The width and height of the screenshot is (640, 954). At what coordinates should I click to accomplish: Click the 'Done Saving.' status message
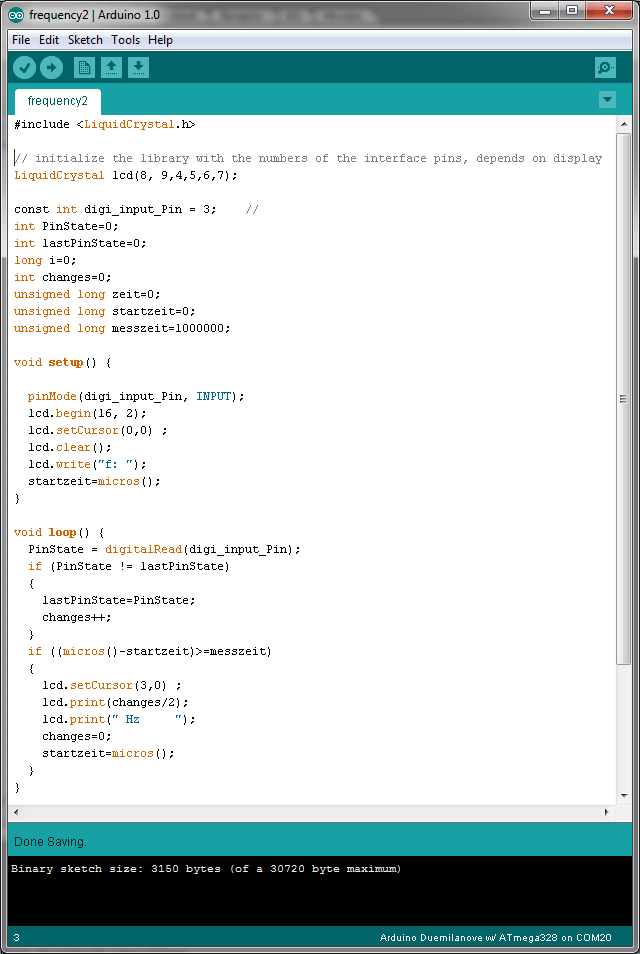pos(50,843)
